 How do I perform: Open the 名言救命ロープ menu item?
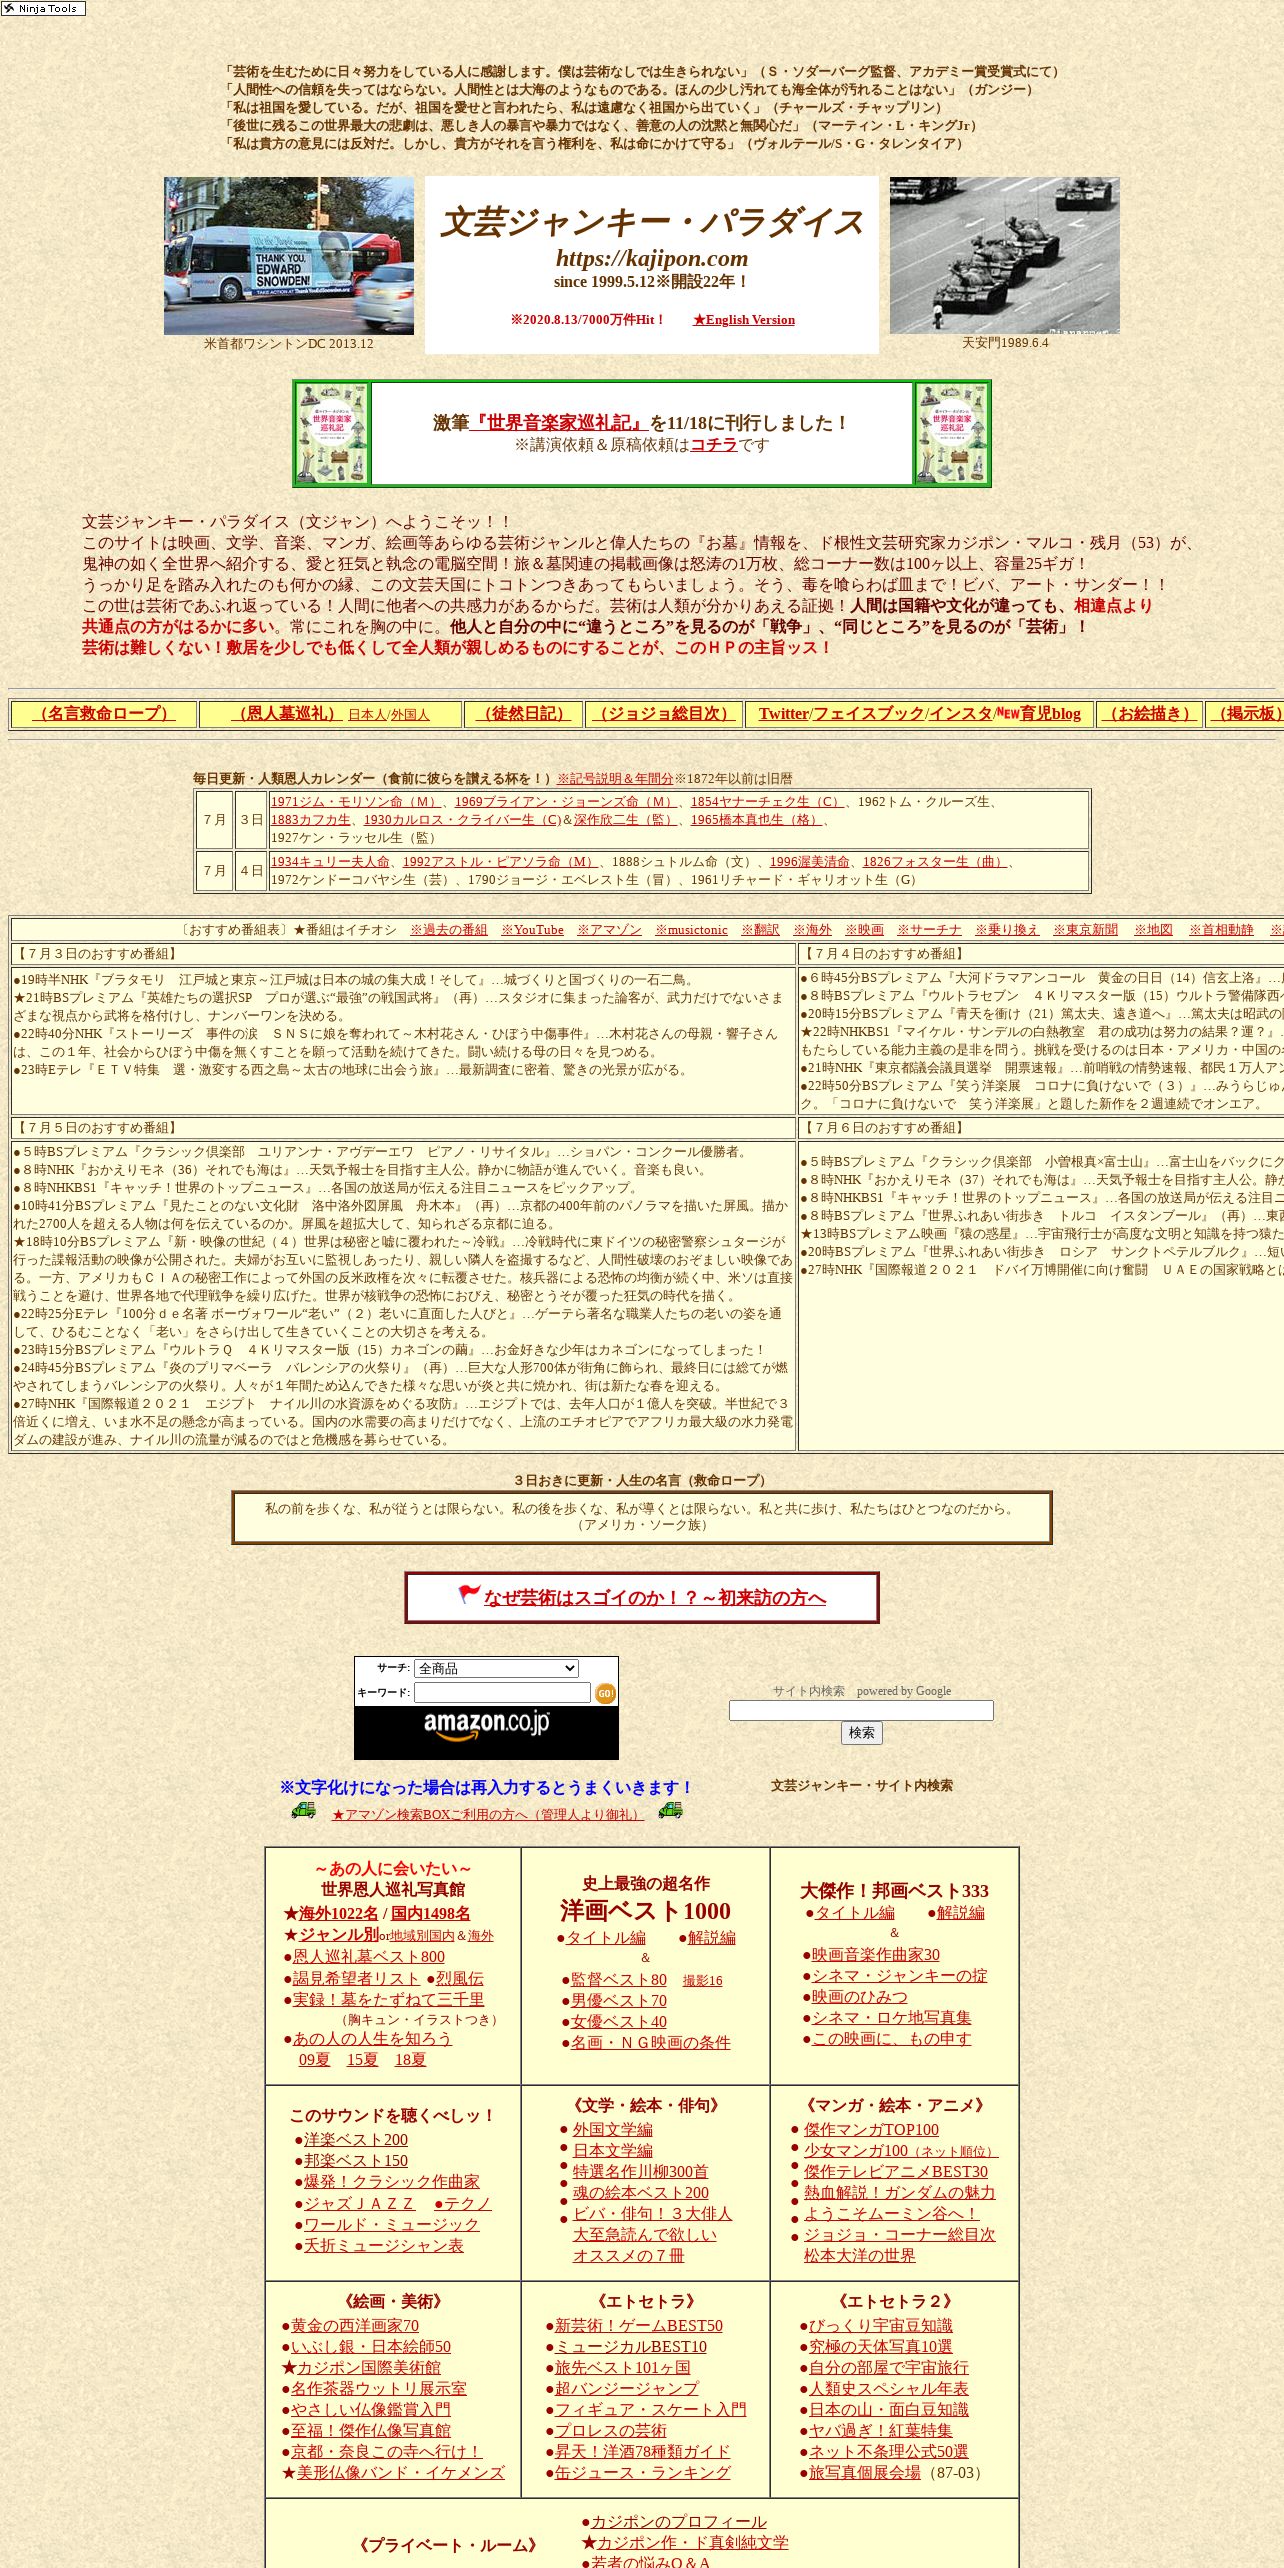(104, 713)
